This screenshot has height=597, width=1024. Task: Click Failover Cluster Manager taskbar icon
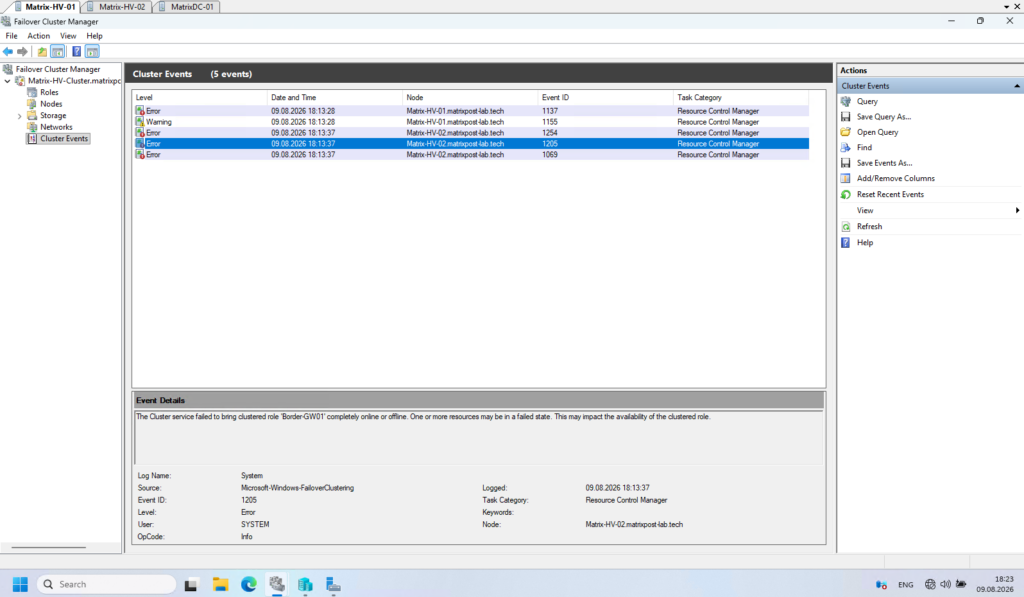277,585
